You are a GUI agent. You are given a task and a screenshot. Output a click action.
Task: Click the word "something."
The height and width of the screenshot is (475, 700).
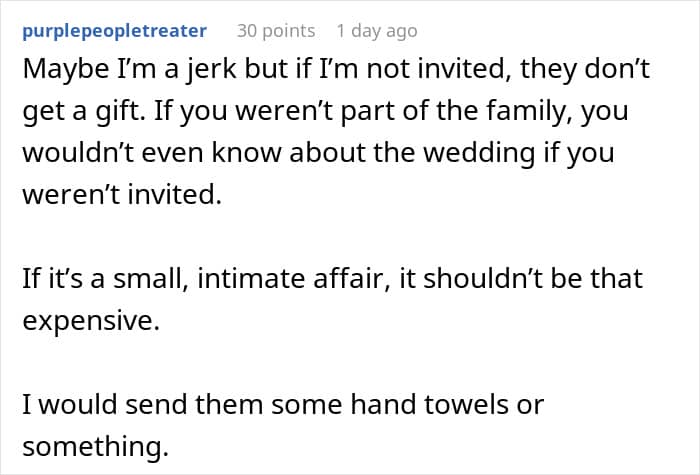93,447
